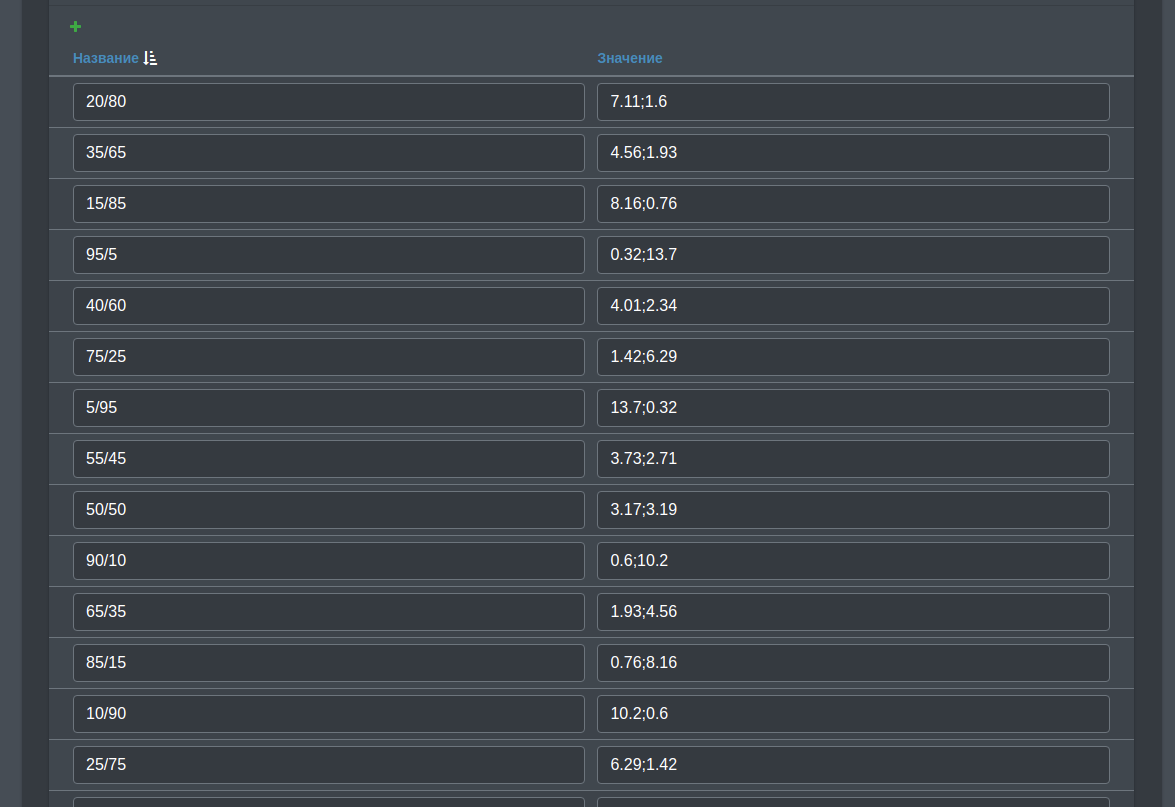Focus the value input 4.01;2.34

[853, 306]
